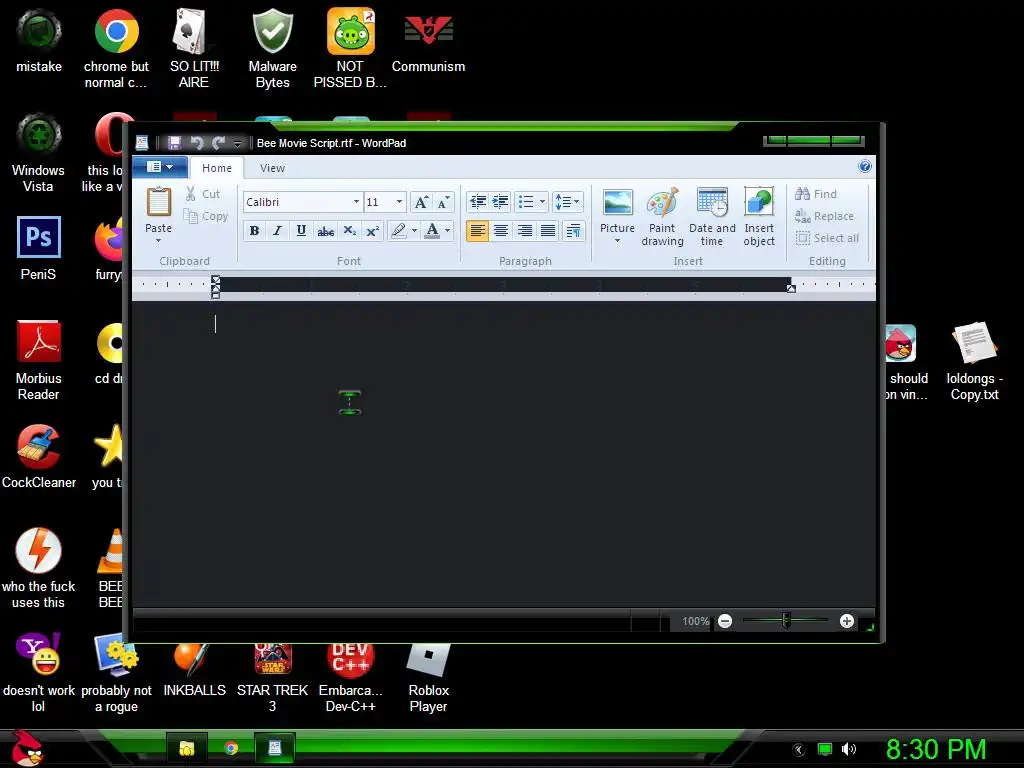
Task: Click Find in Editing group
Action: pos(816,194)
